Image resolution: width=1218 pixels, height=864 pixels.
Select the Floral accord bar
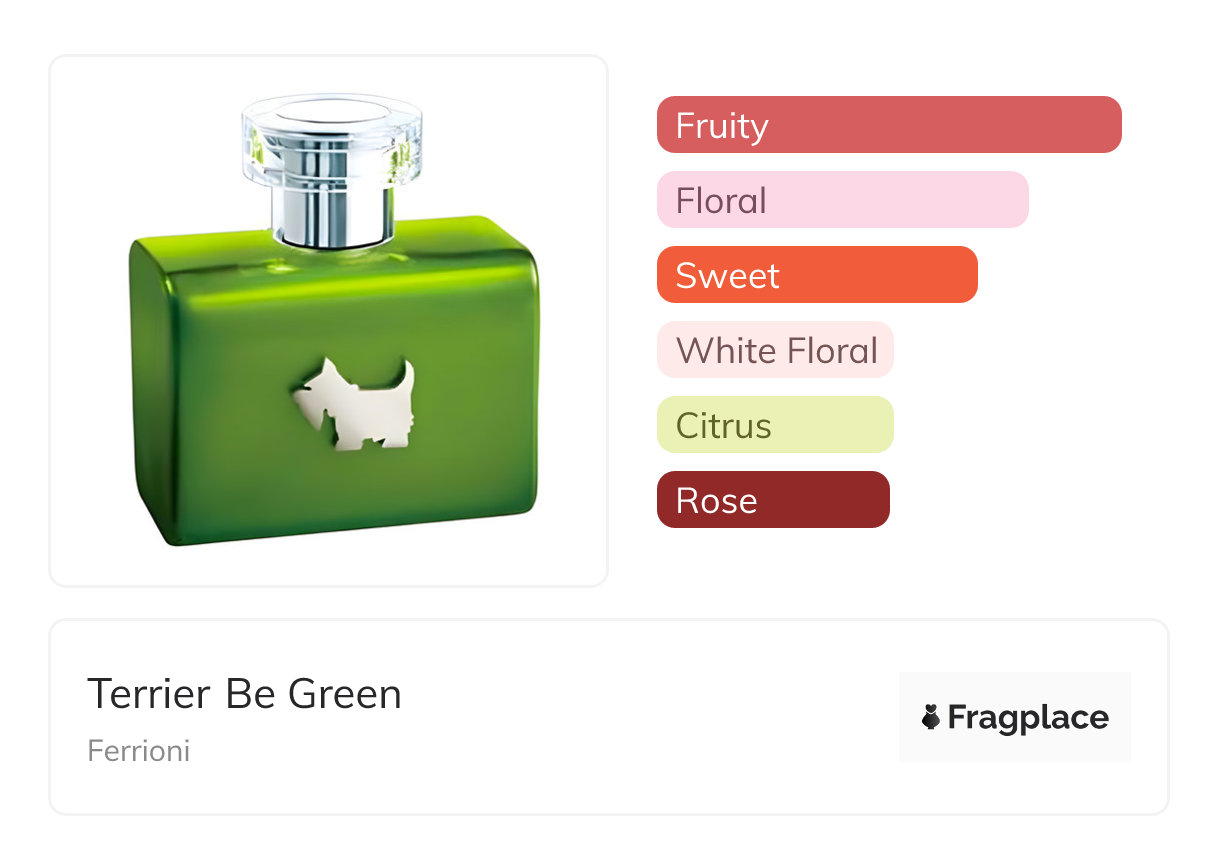point(842,200)
